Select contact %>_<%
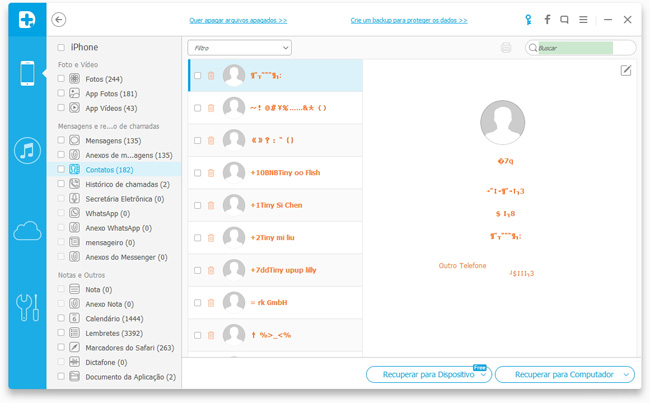 275,335
